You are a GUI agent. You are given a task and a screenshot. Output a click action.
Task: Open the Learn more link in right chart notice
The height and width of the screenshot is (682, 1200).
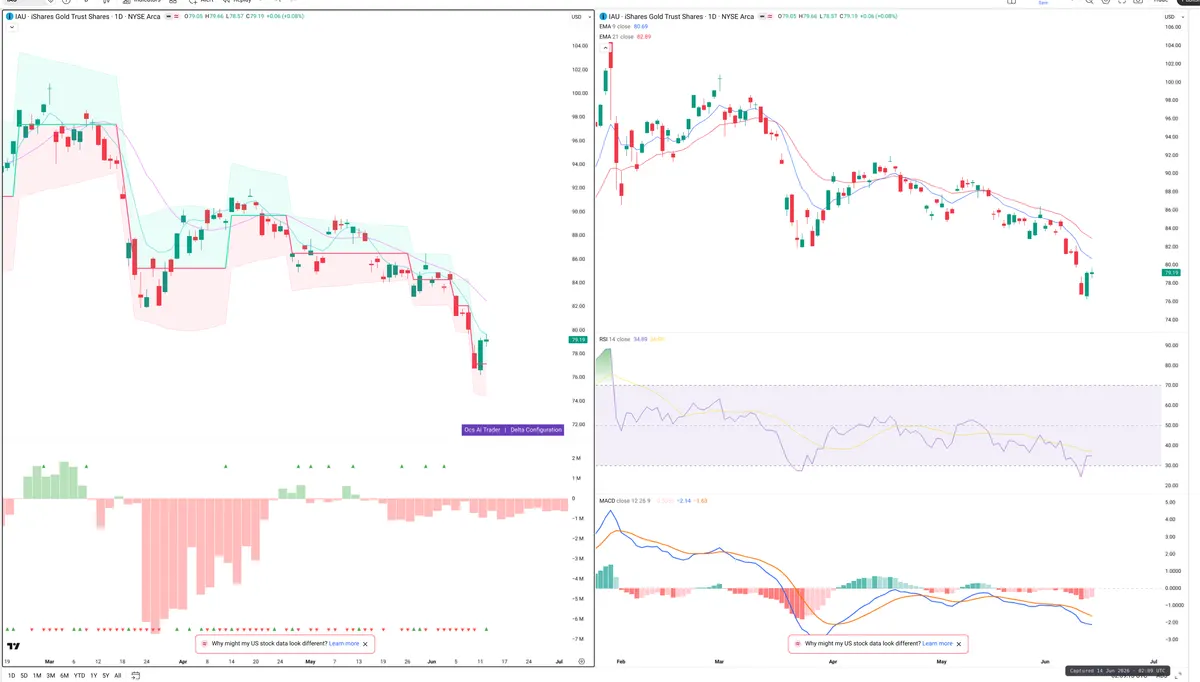[937, 644]
